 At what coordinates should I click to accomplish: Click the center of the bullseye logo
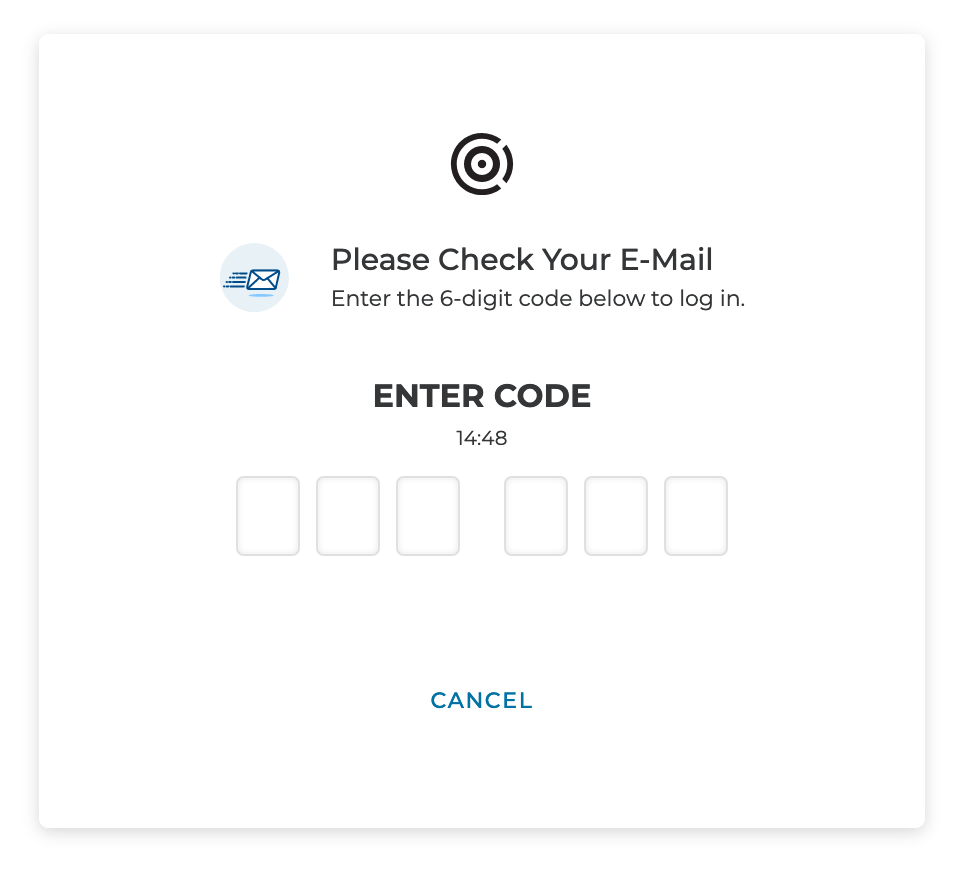(482, 162)
